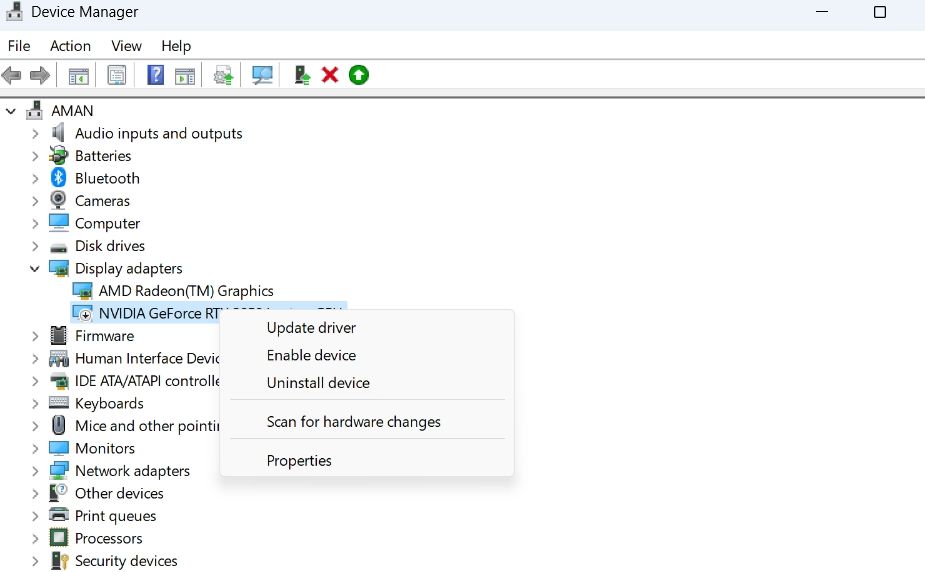Click the red X Uninstall device icon

(x=330, y=75)
